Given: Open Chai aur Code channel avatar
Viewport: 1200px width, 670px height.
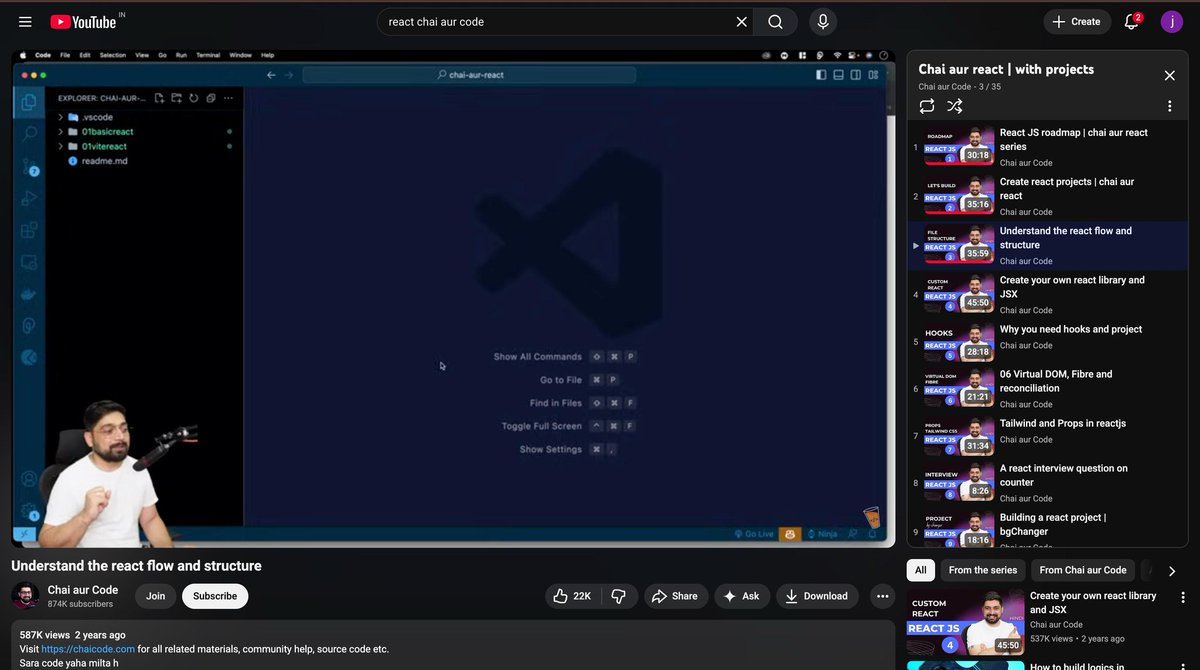Looking at the screenshot, I should pyautogui.click(x=25, y=596).
